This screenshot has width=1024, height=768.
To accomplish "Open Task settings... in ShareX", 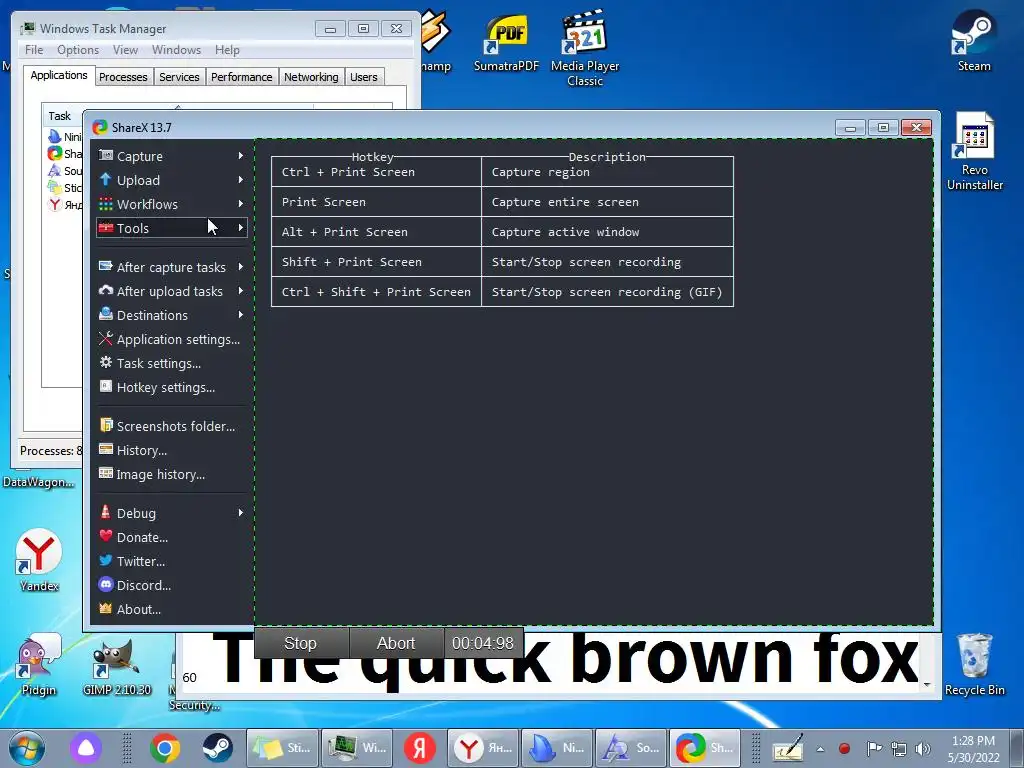I will (171, 364).
